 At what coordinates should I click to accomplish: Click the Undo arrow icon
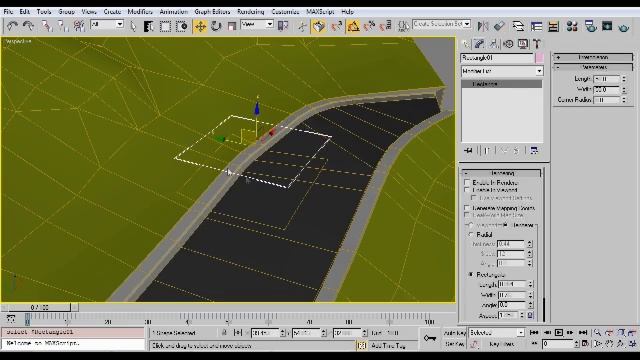pos(12,27)
